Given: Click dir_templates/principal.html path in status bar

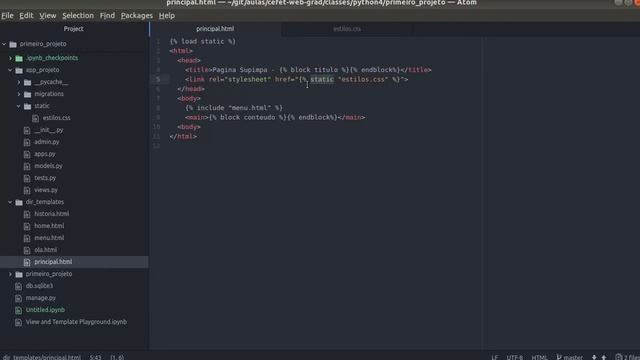Looking at the screenshot, I should click(42, 357).
